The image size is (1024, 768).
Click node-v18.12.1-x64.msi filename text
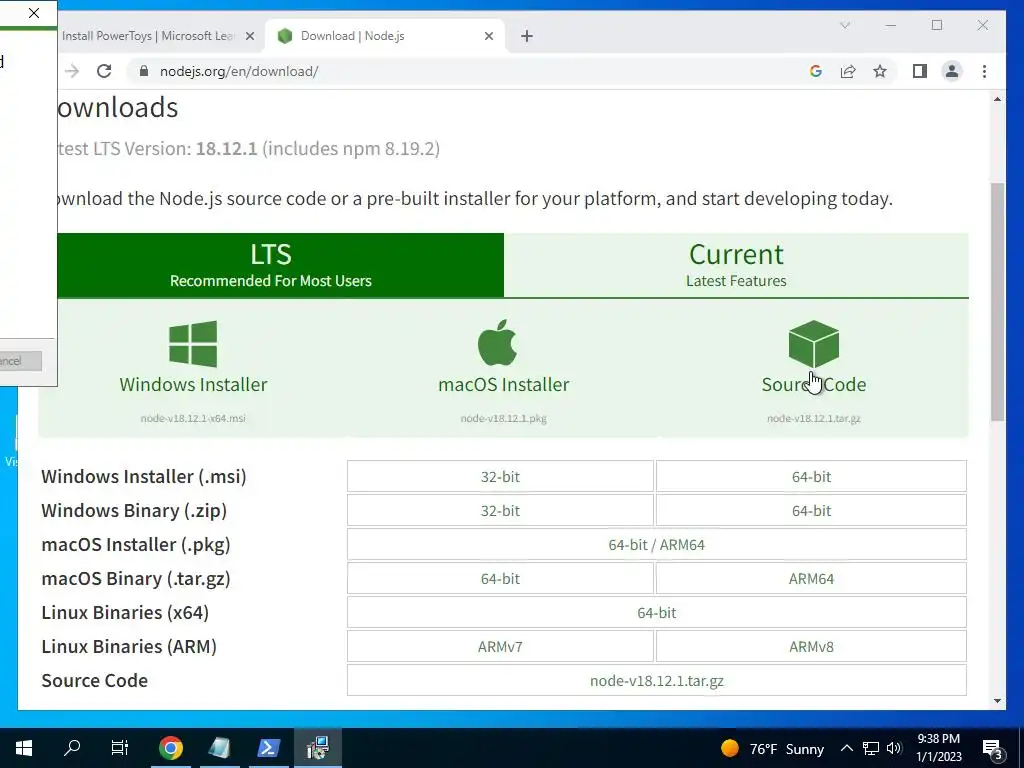point(193,418)
